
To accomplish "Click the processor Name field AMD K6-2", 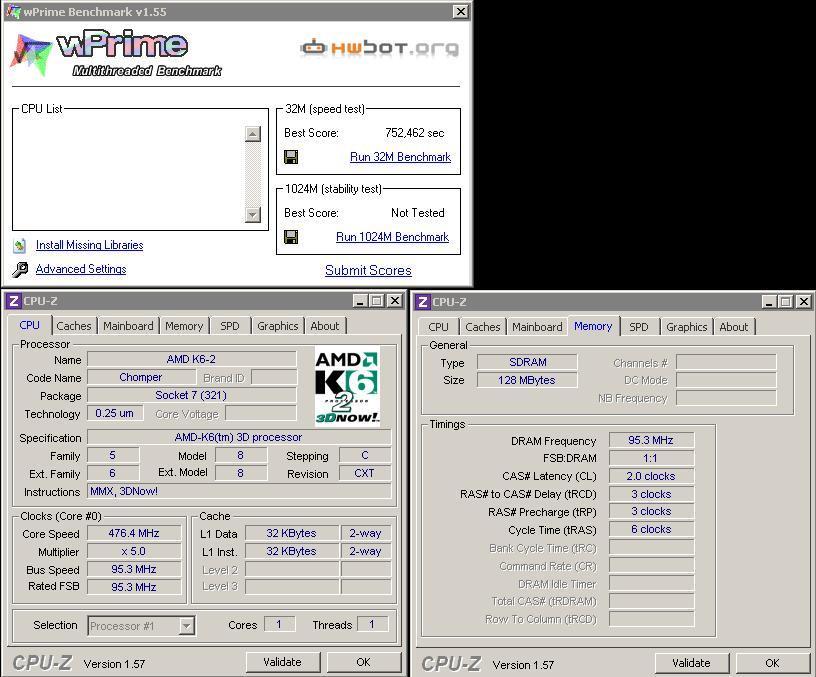I will tap(192, 360).
